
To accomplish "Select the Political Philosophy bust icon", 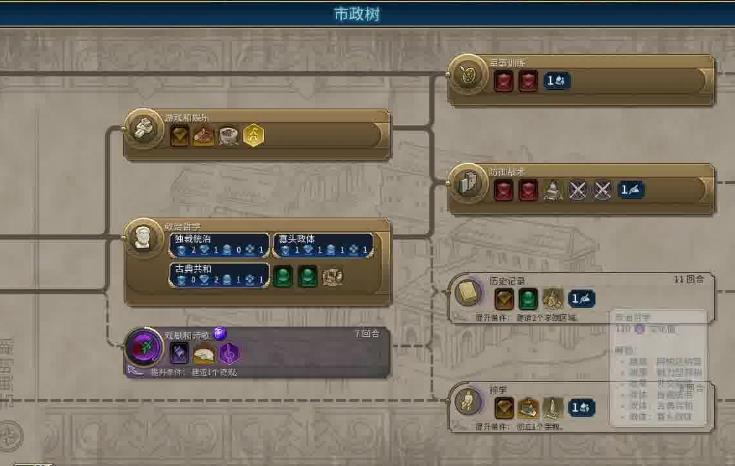I will click(143, 238).
